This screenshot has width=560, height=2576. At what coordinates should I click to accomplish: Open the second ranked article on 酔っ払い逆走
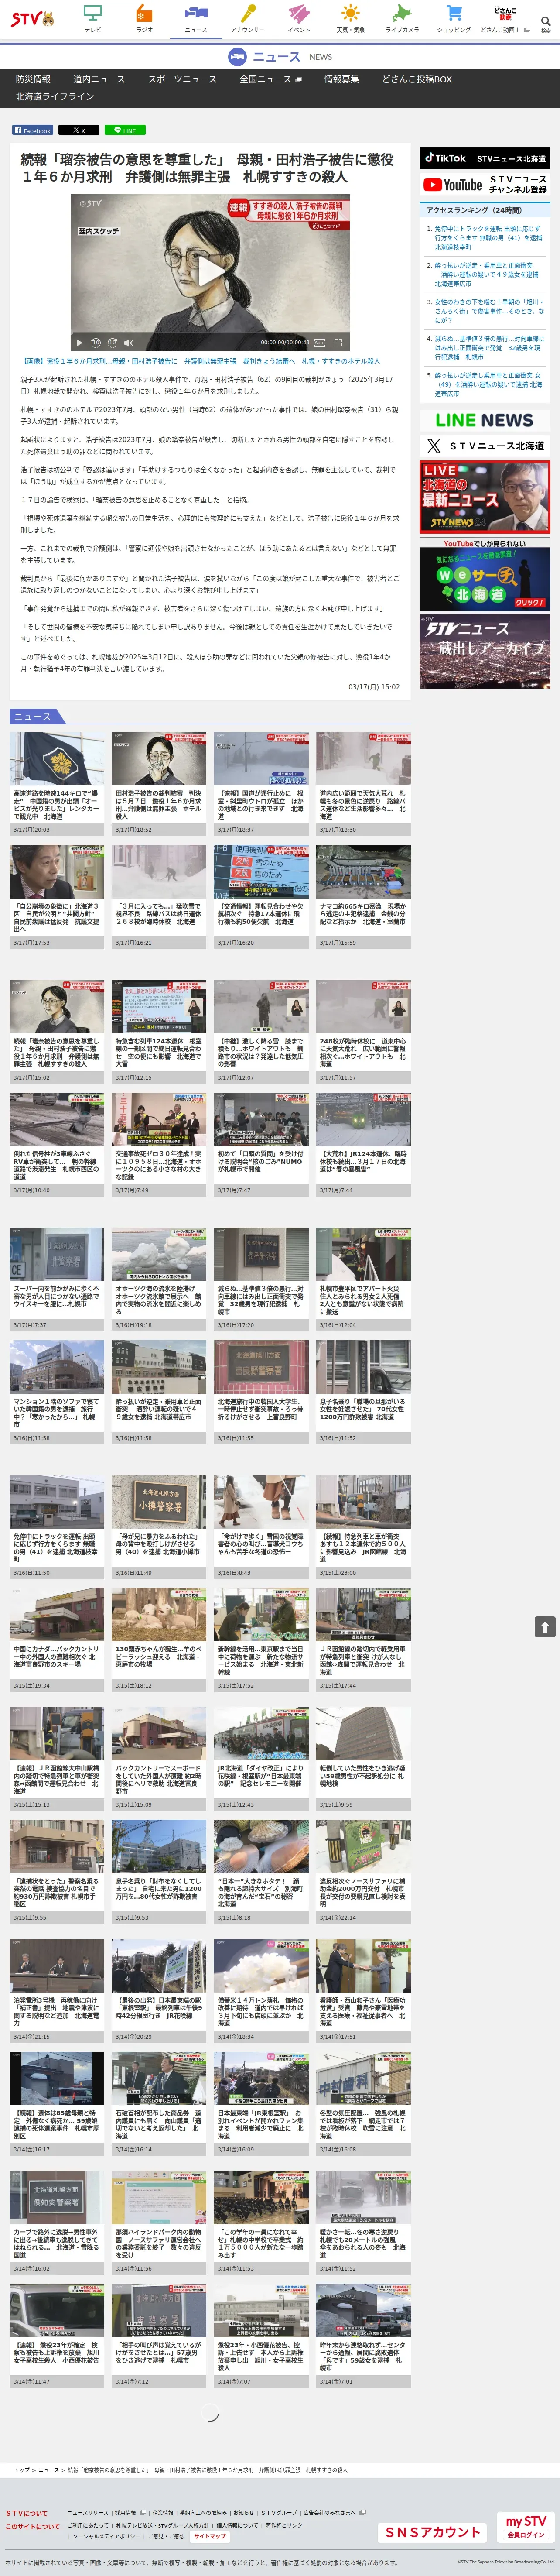tap(488, 275)
